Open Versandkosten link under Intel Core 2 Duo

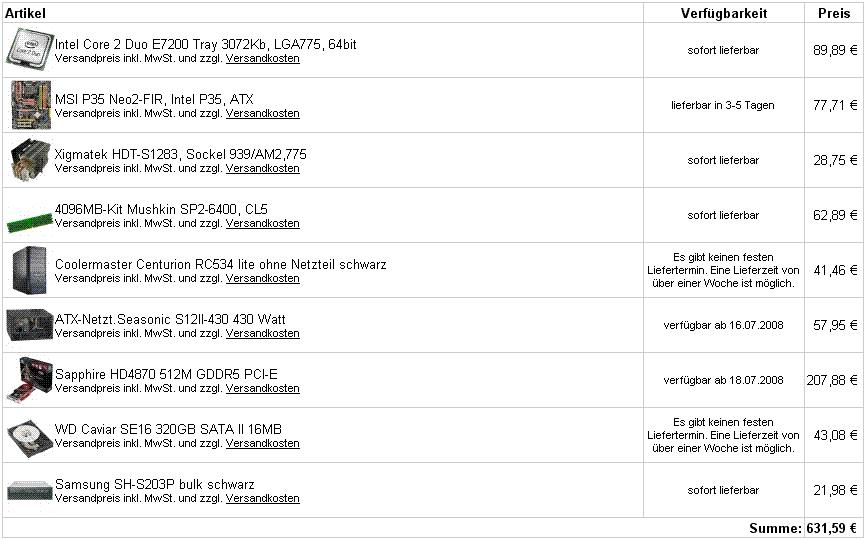coord(263,59)
